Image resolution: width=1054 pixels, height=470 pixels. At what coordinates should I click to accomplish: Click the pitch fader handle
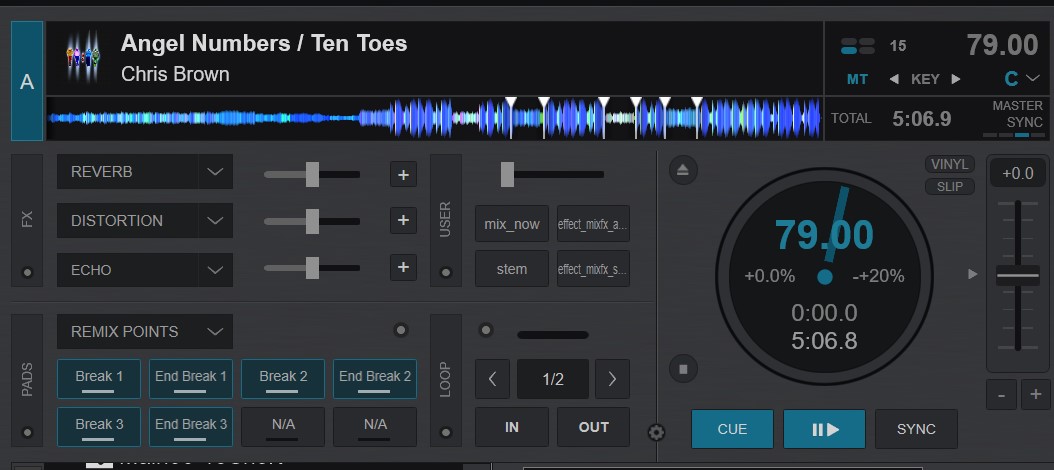pos(1018,275)
